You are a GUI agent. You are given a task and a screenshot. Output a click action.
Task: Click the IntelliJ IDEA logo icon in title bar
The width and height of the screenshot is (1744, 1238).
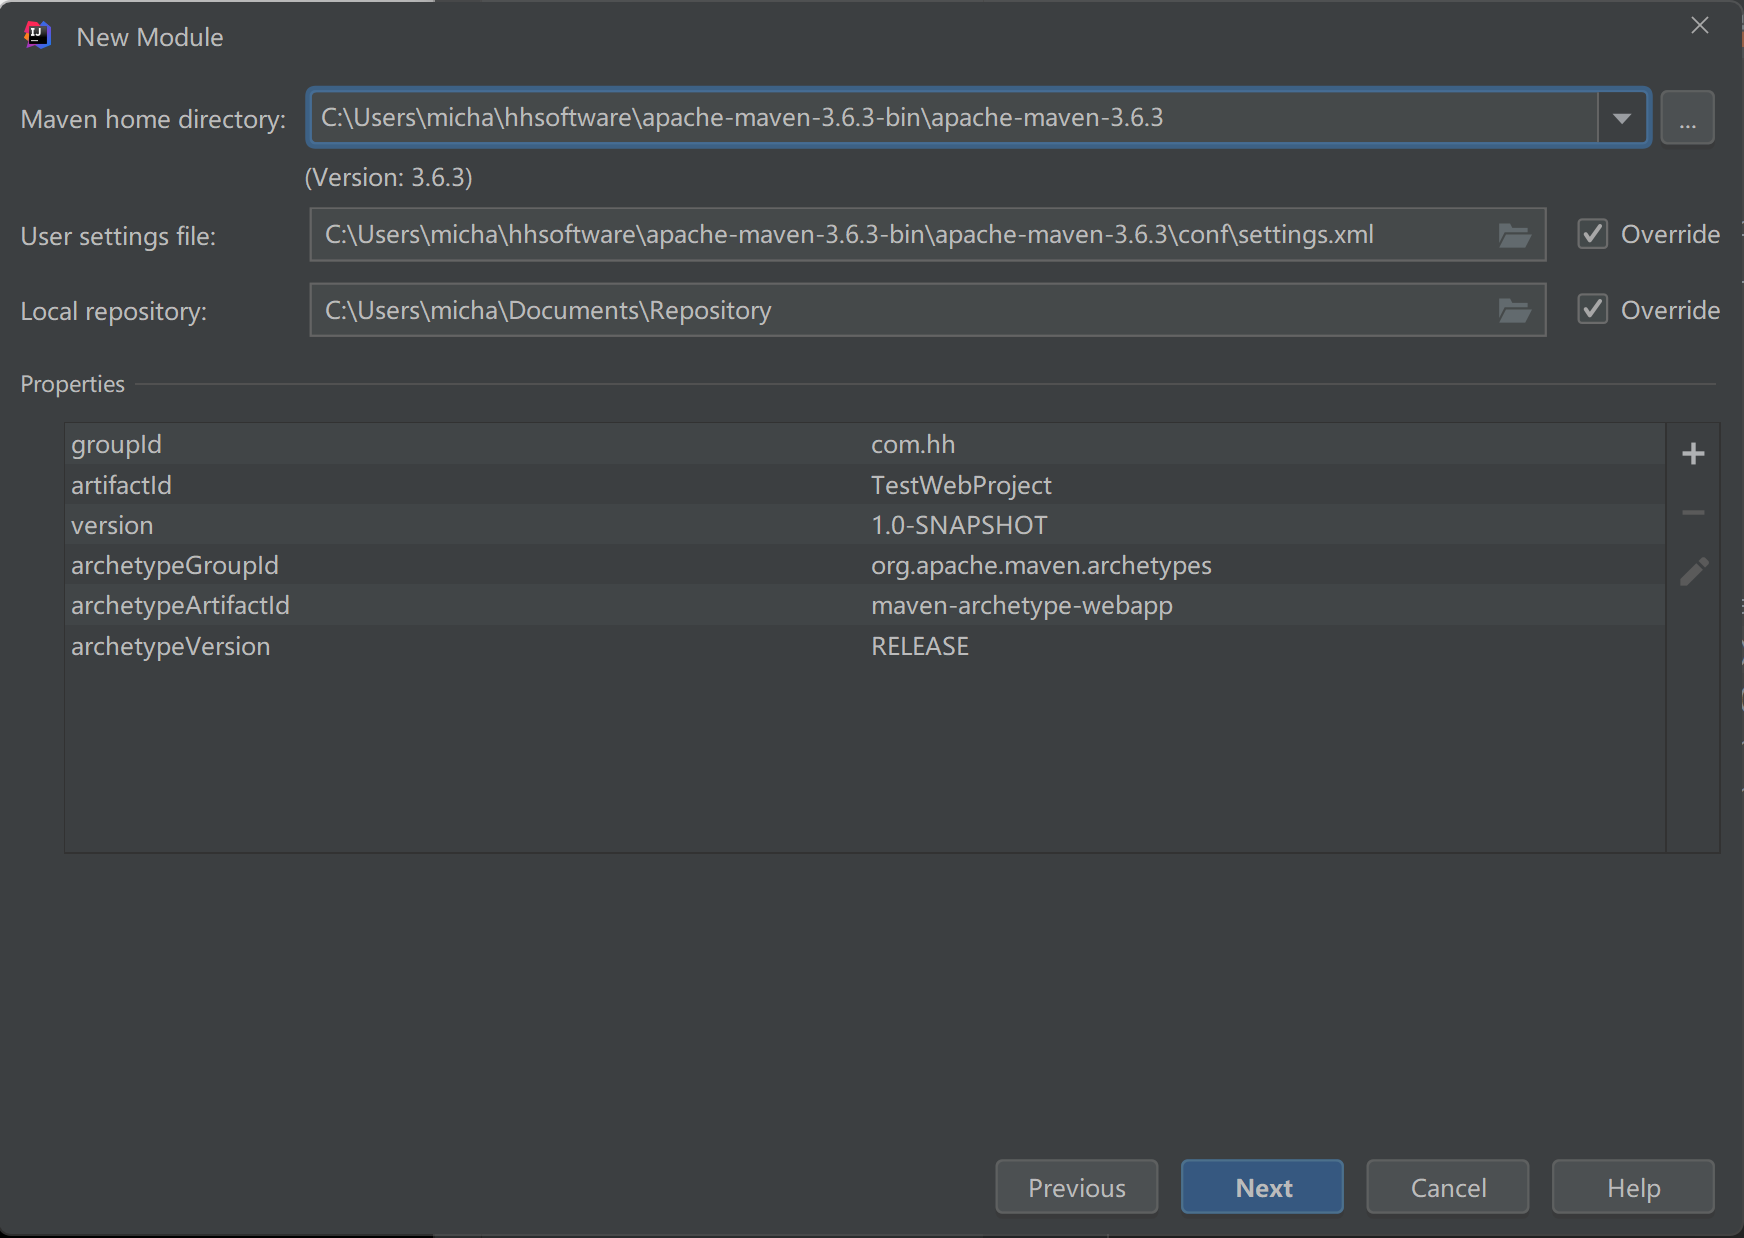coord(37,36)
